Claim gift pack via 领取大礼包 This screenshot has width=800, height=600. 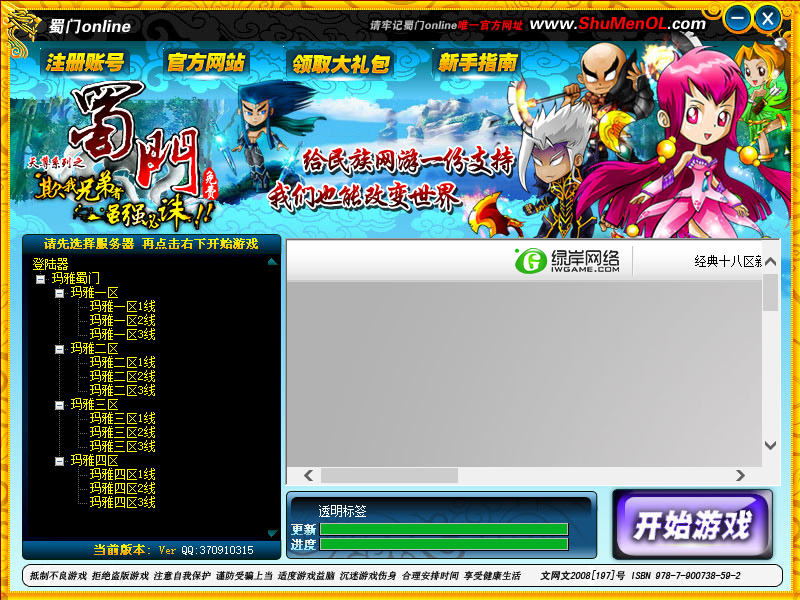point(341,64)
